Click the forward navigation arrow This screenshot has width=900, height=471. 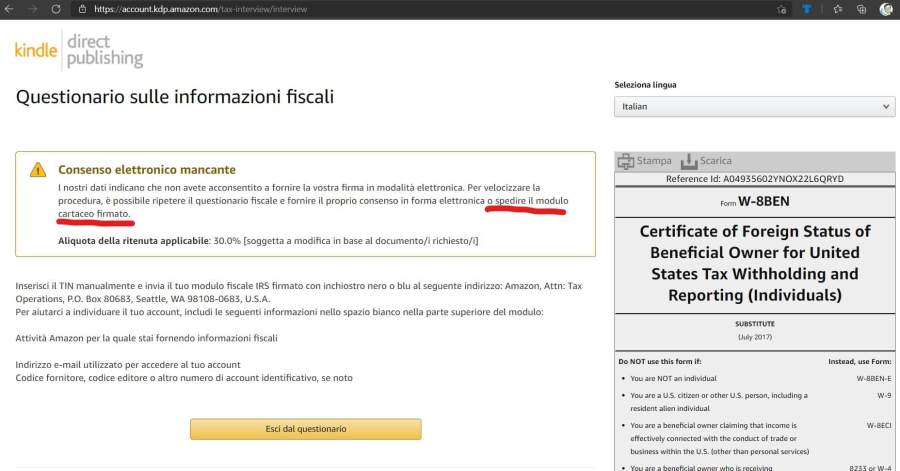tap(33, 9)
